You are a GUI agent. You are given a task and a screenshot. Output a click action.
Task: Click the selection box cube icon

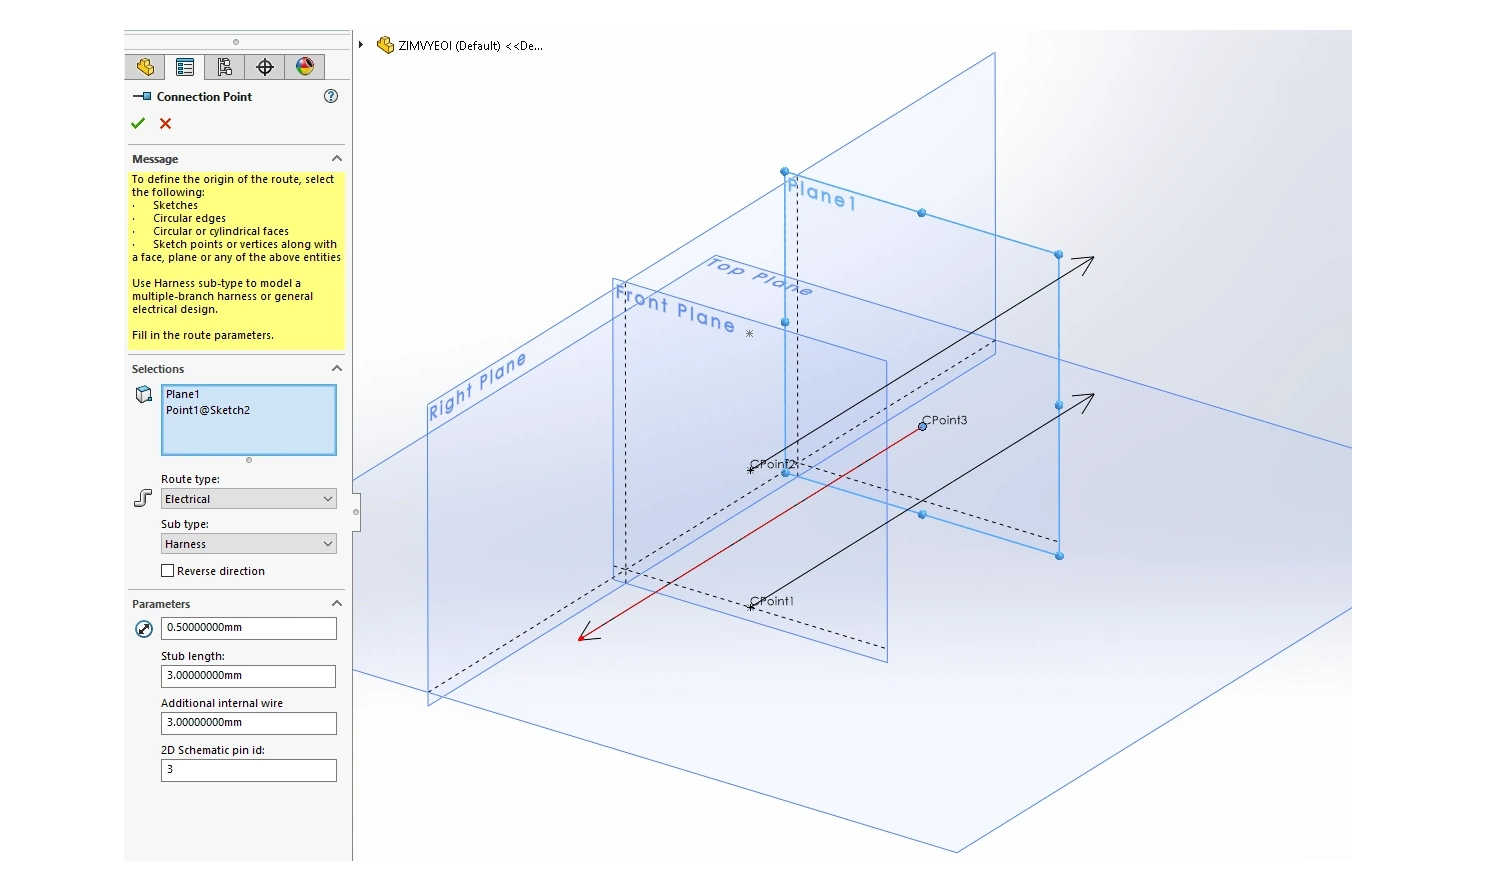pos(144,394)
